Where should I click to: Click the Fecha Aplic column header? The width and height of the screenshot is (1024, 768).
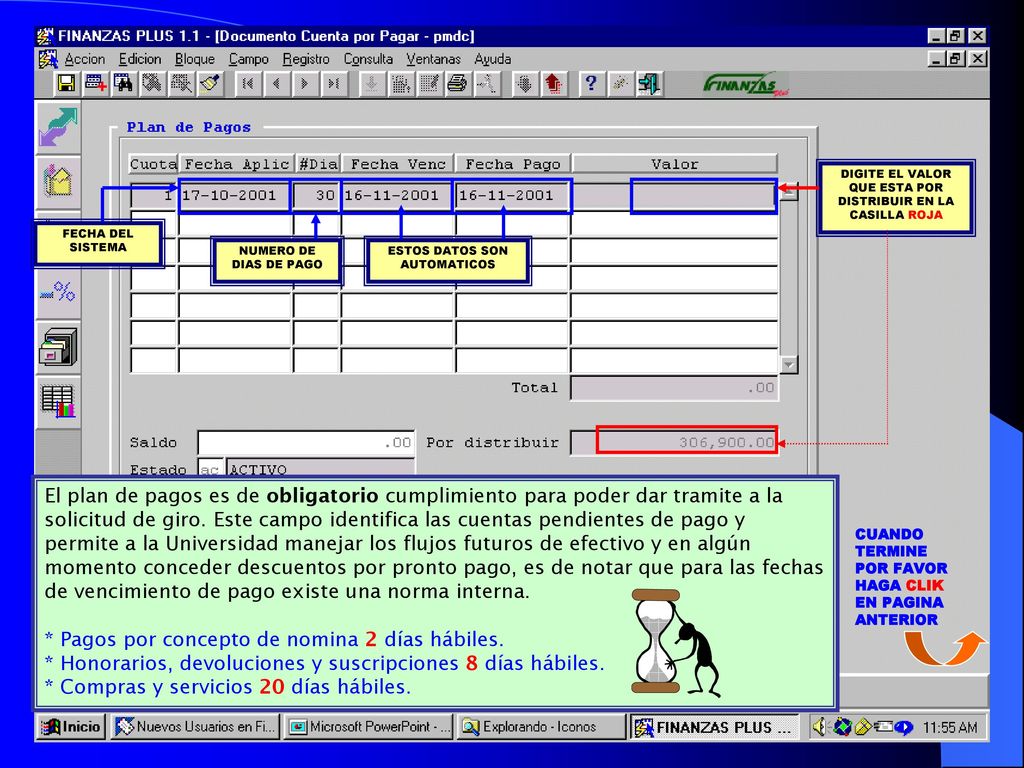(236, 164)
